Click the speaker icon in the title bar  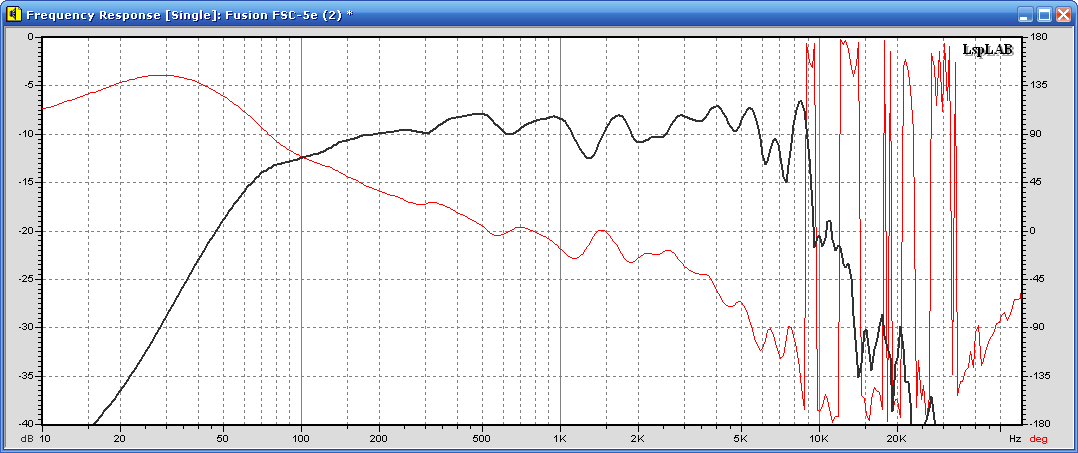coord(13,14)
